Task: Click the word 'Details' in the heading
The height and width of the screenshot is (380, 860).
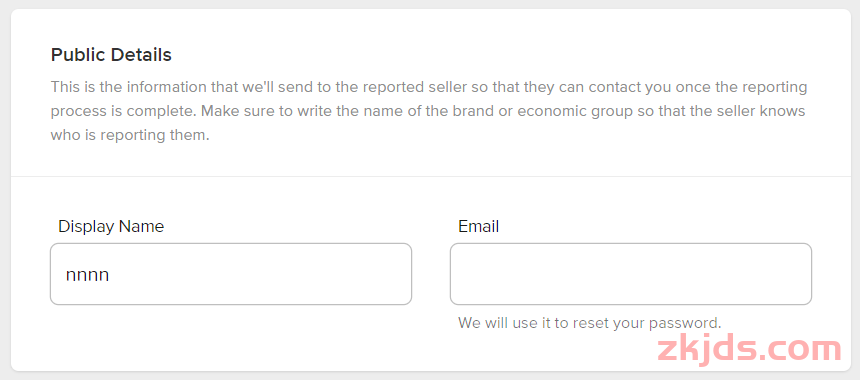Action: (142, 55)
